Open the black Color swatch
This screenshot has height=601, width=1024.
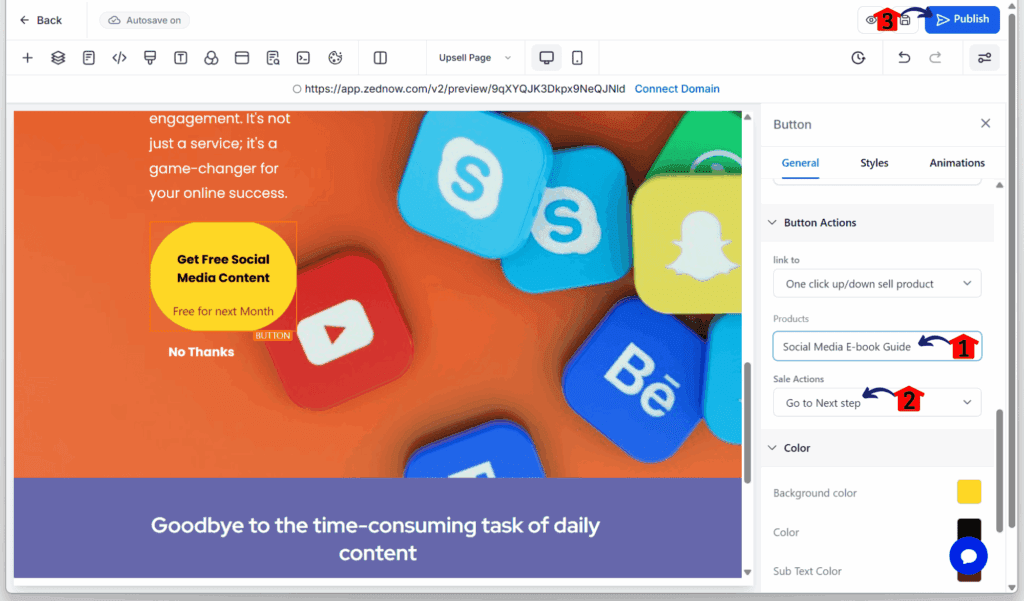pyautogui.click(x=969, y=528)
